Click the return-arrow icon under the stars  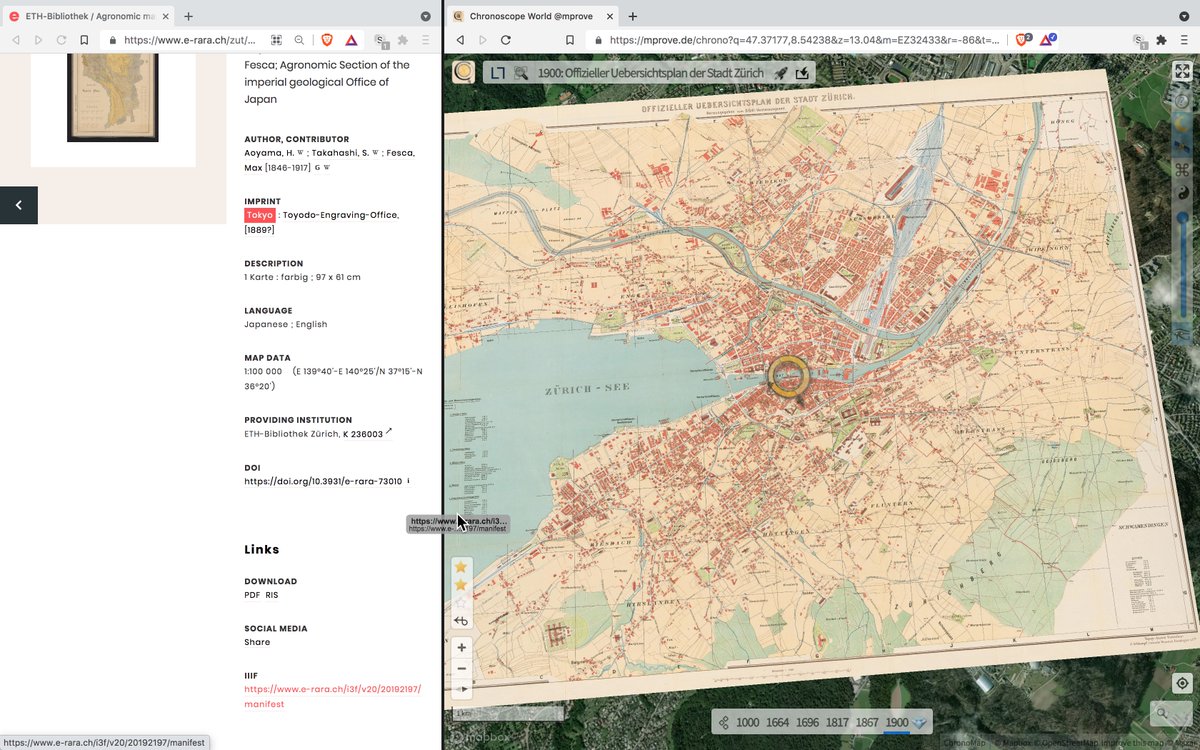[461, 621]
